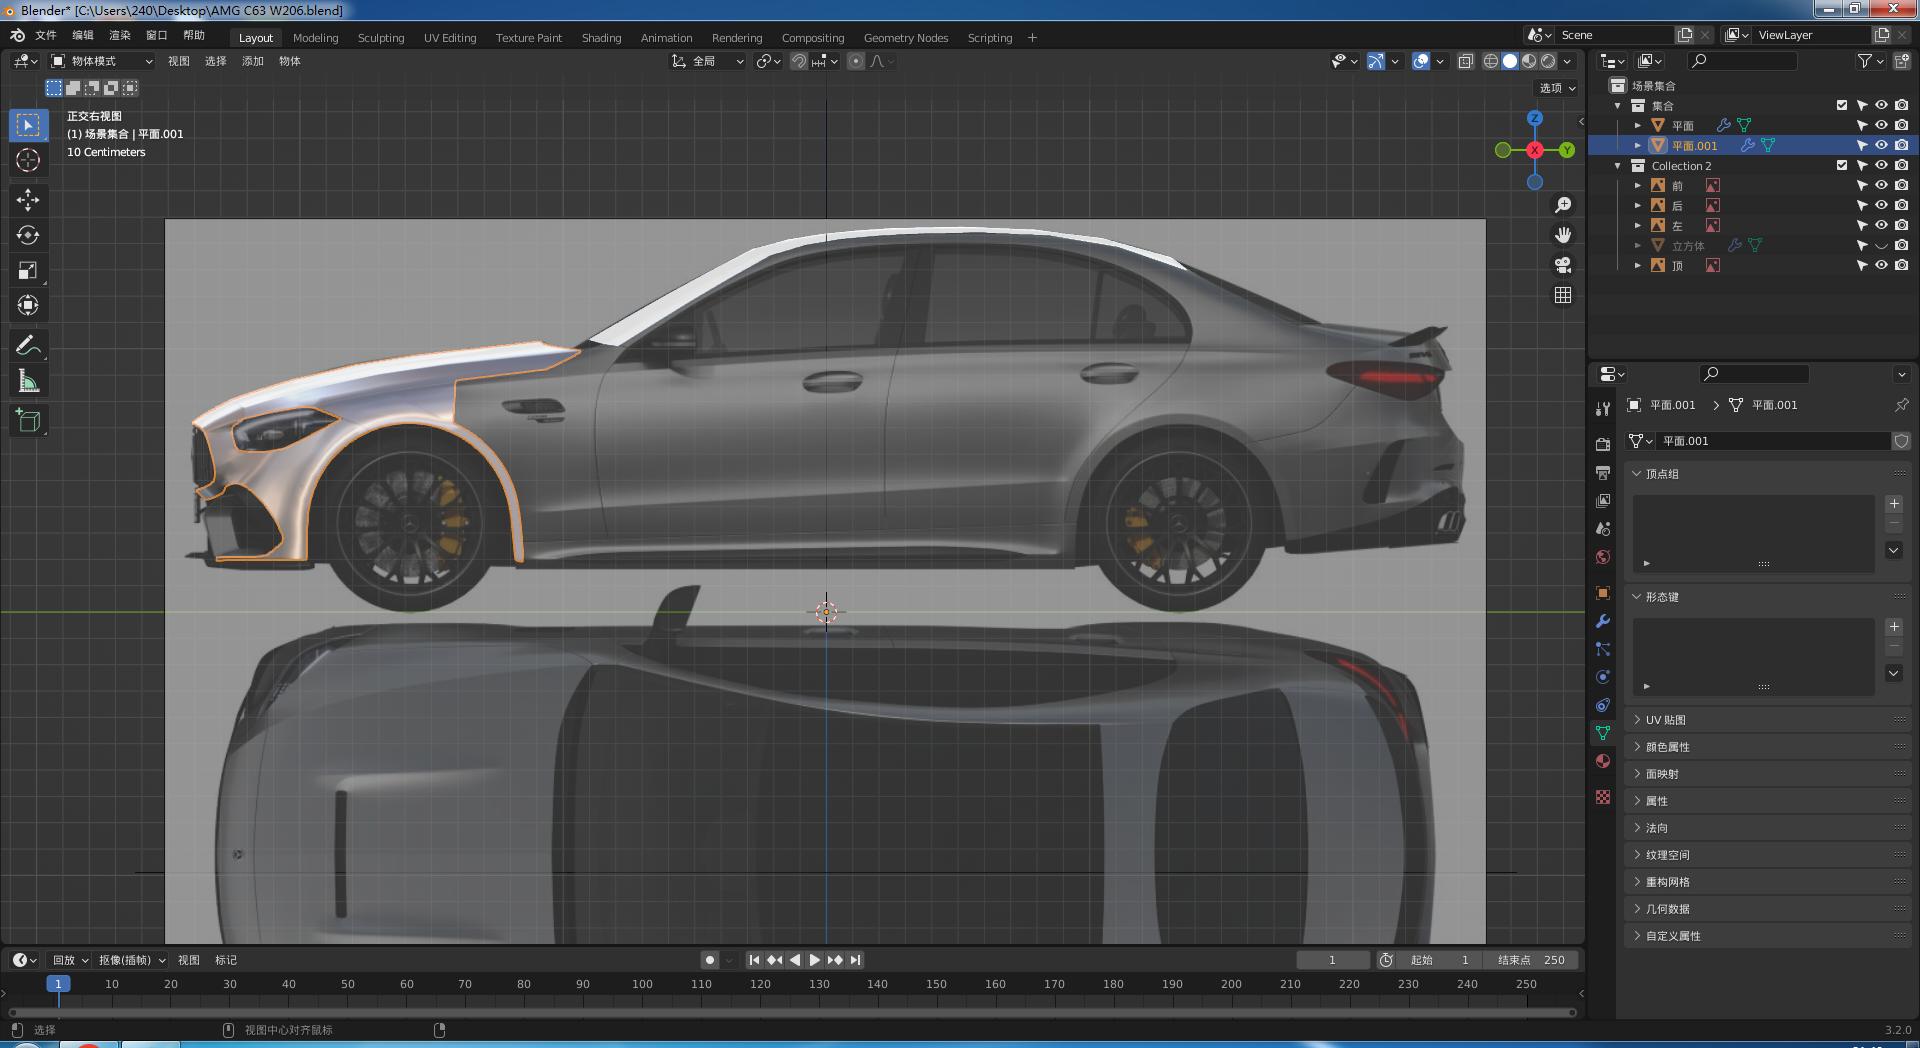Click the current frame number field
1920x1048 pixels.
coord(1333,960)
